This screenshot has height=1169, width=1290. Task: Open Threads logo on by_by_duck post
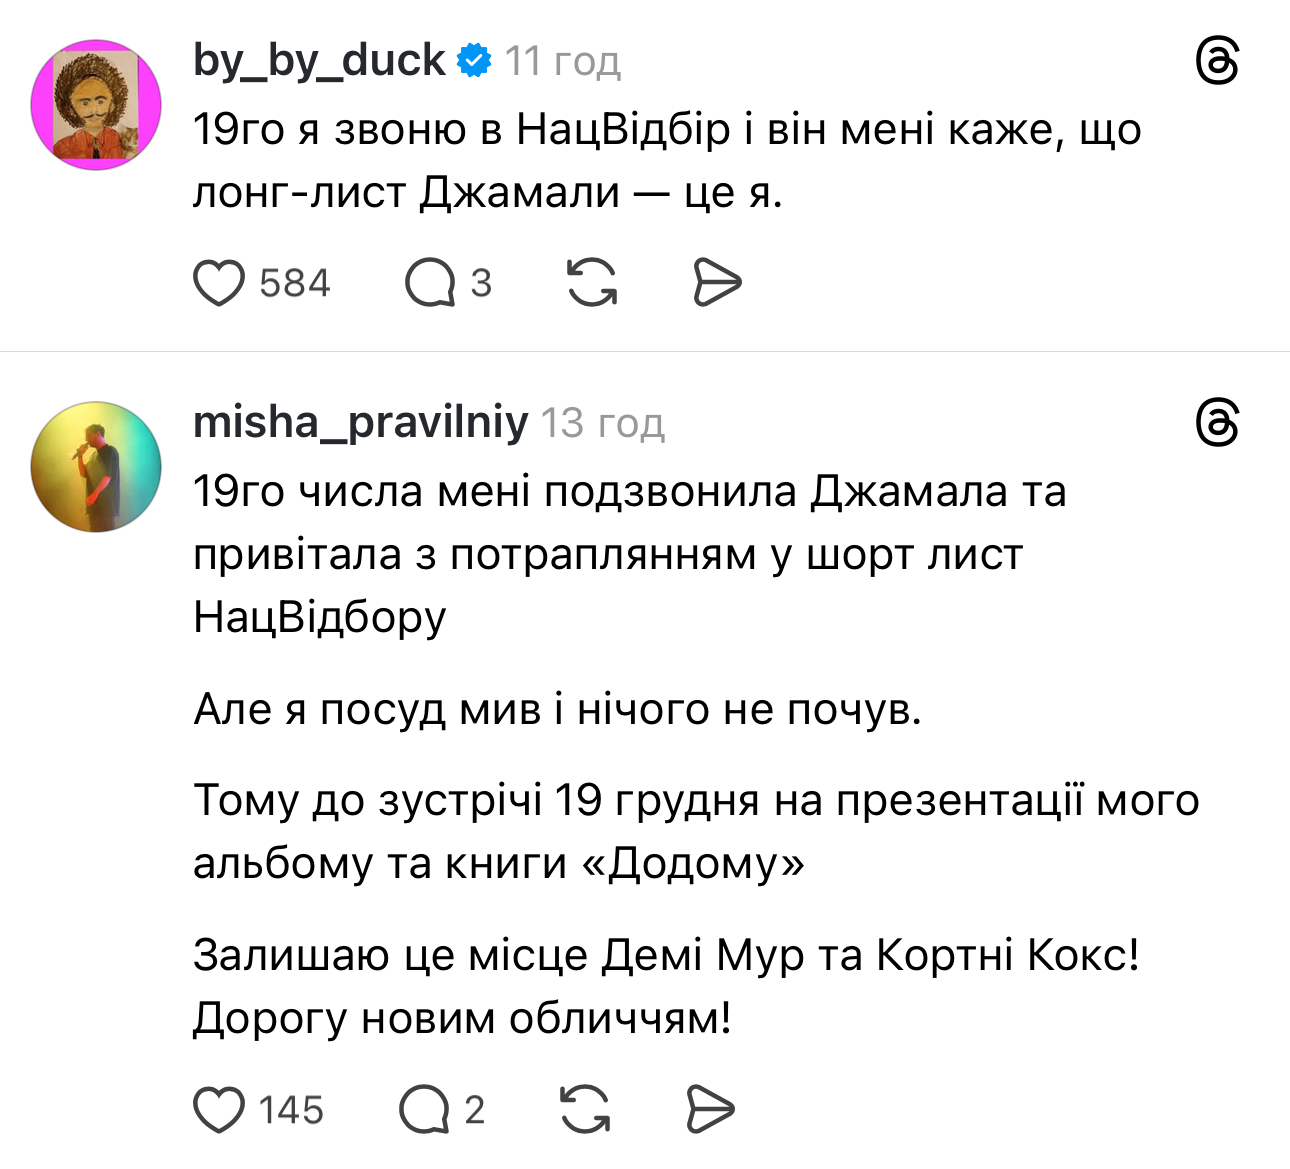click(1217, 62)
